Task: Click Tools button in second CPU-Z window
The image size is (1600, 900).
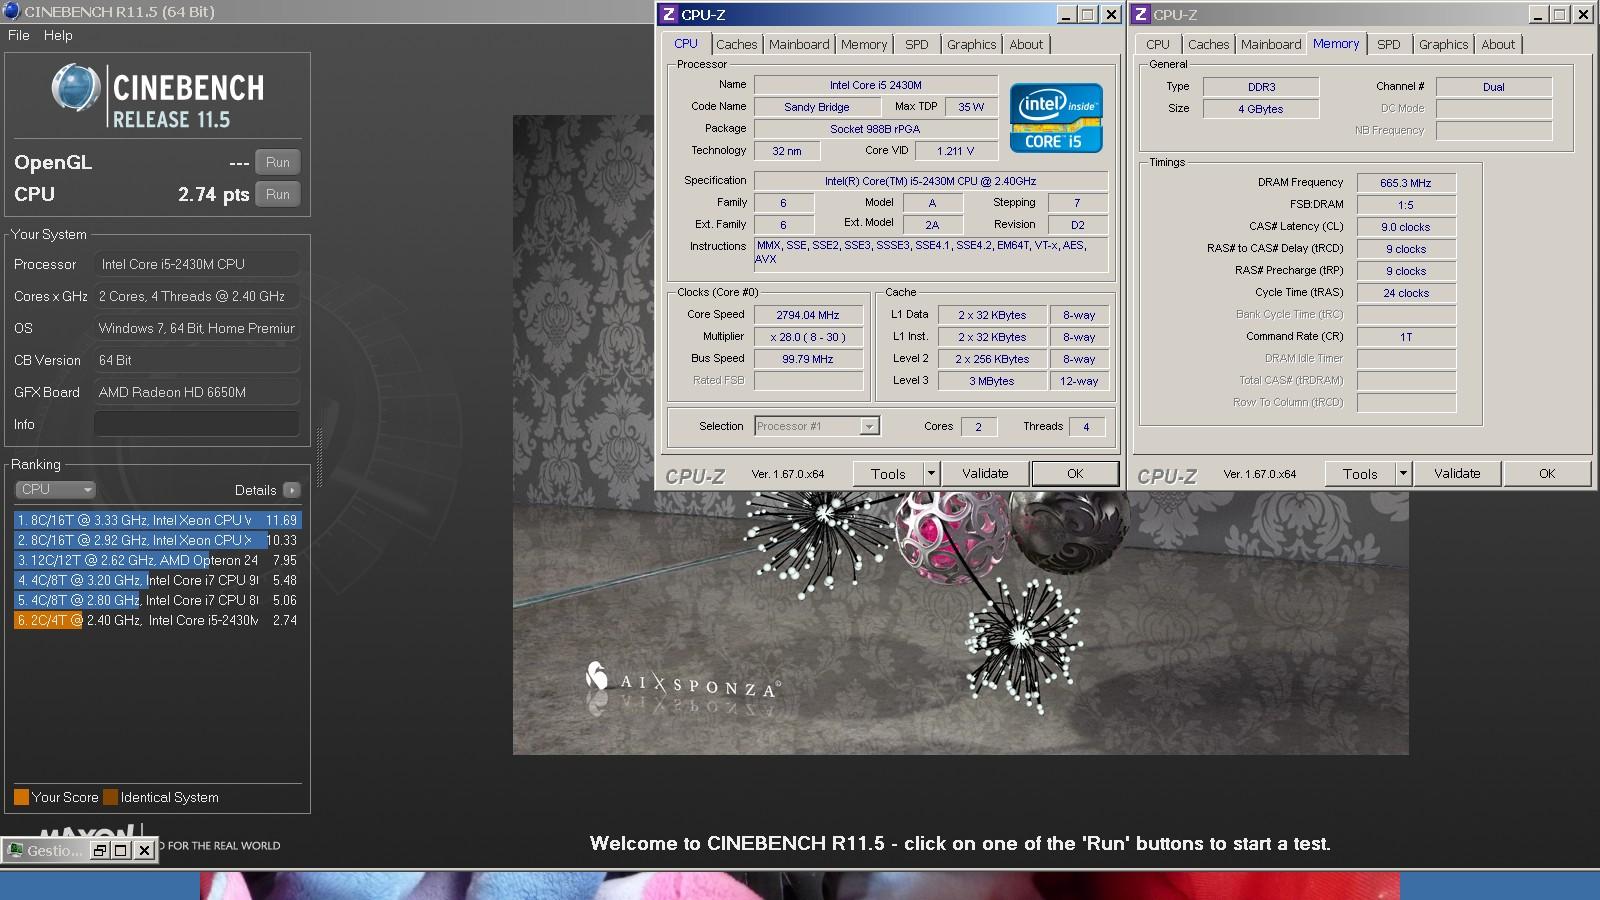Action: pos(1360,474)
